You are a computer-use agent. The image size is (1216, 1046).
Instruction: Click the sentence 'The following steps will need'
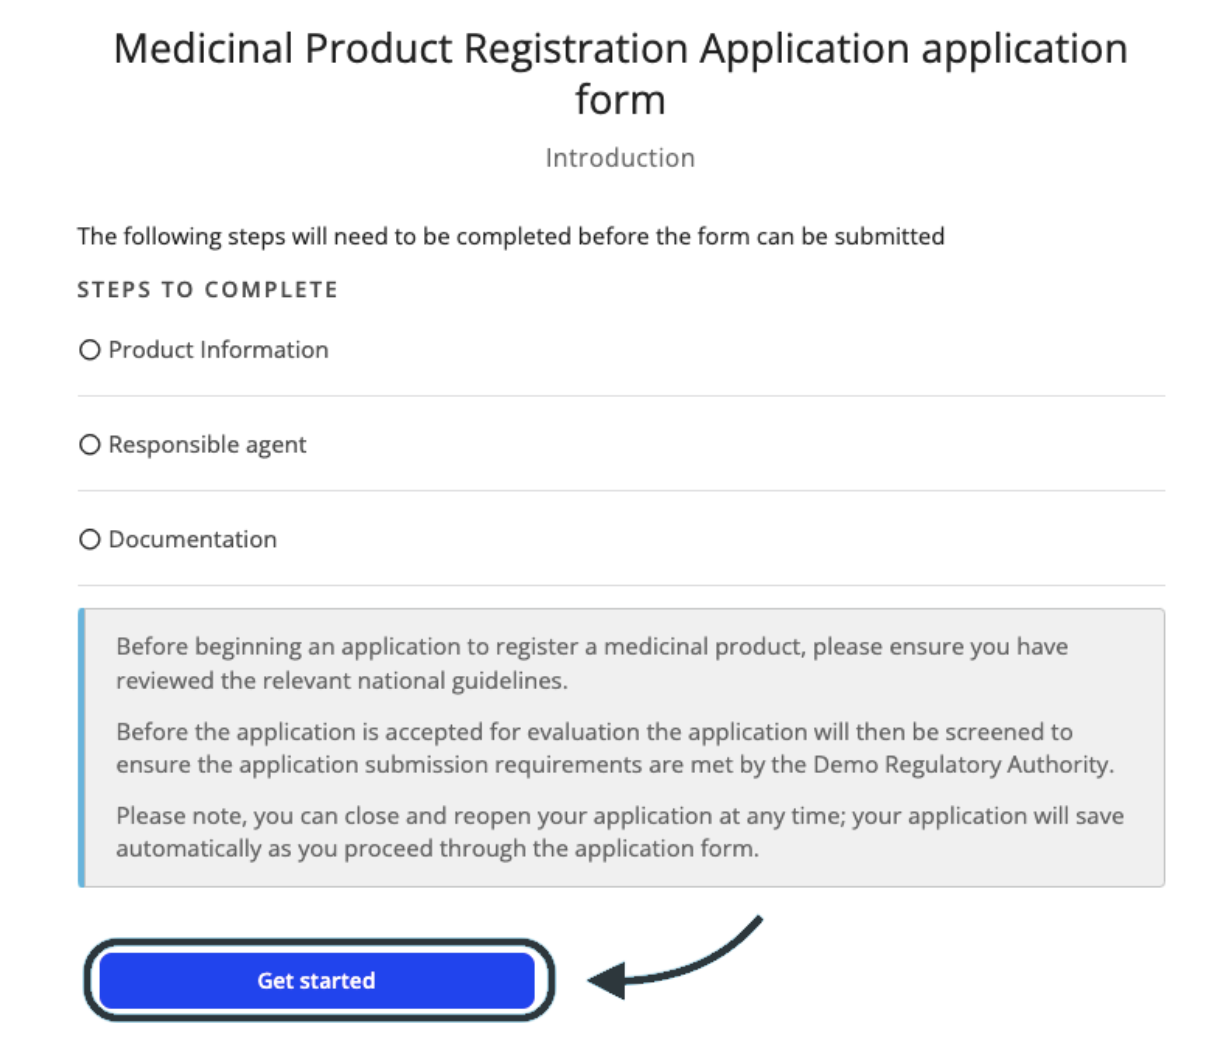(x=511, y=237)
